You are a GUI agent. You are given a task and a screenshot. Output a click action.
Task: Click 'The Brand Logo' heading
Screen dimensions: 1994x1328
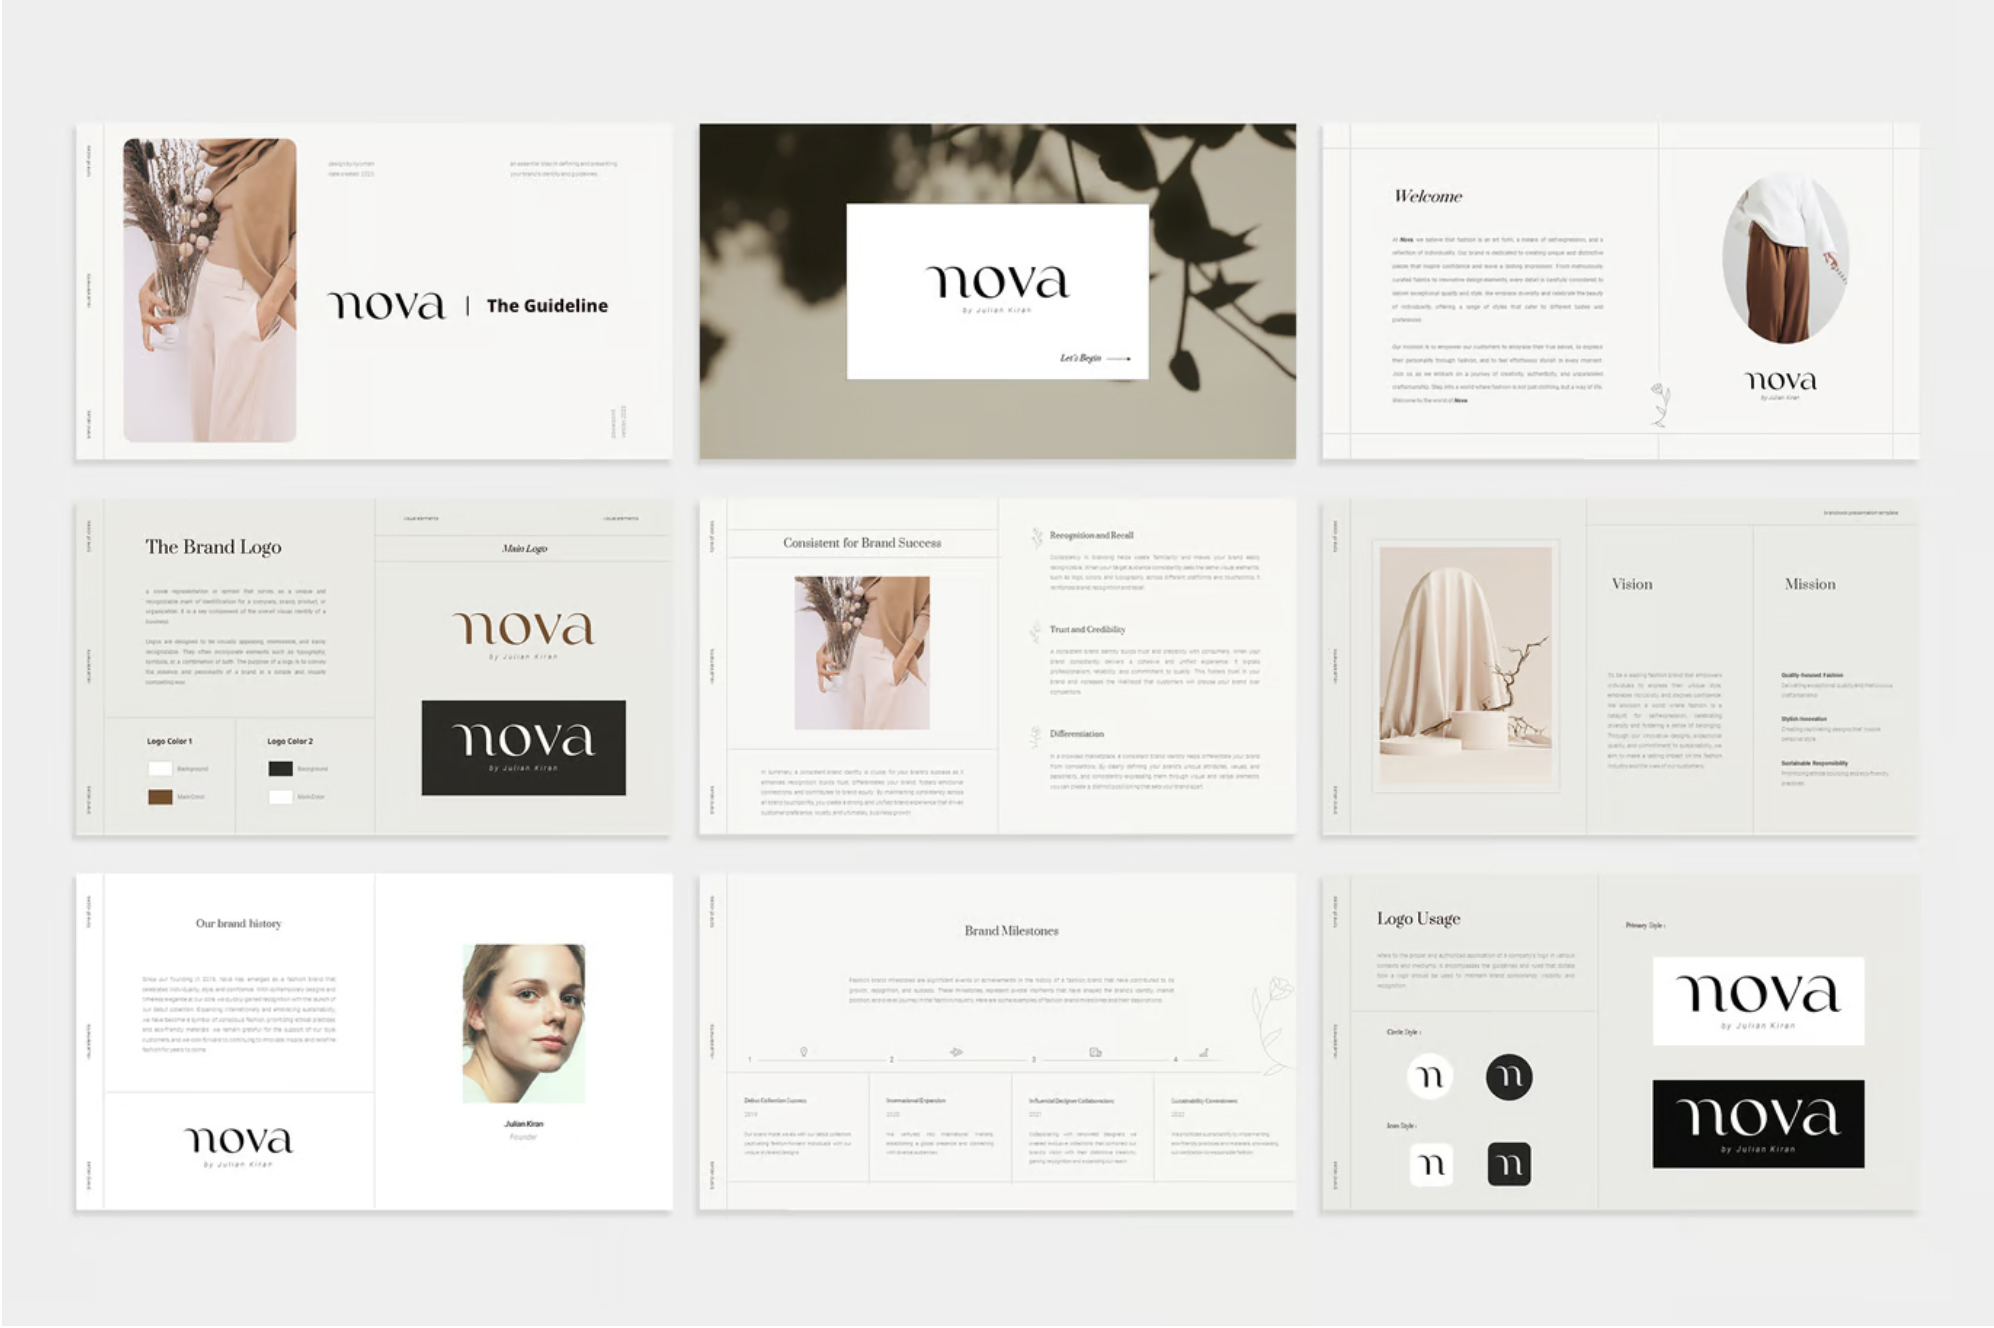tap(213, 547)
